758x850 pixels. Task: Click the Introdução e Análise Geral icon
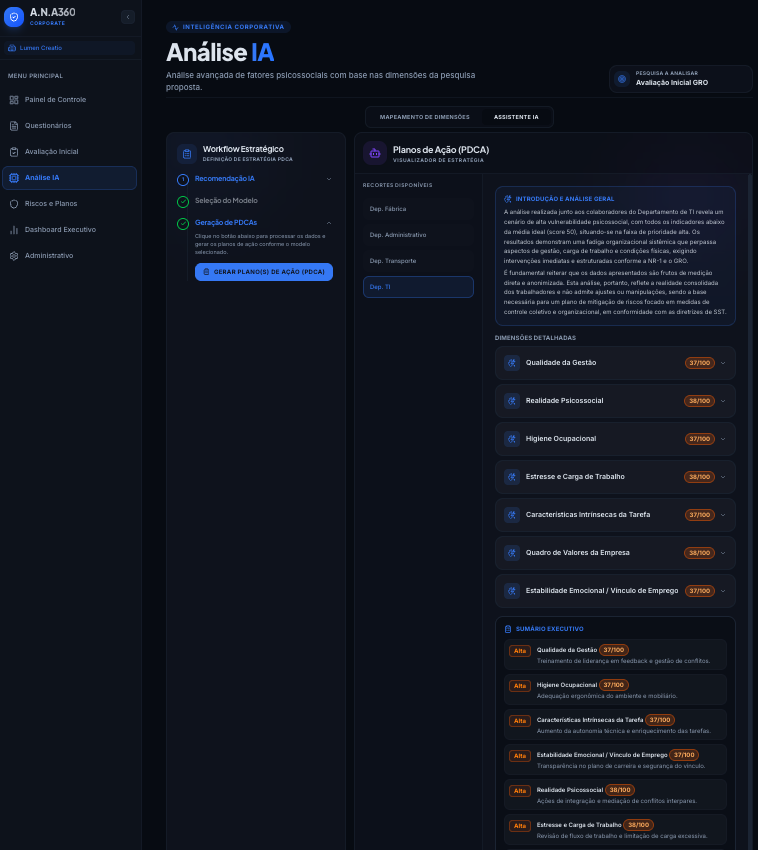click(x=508, y=199)
